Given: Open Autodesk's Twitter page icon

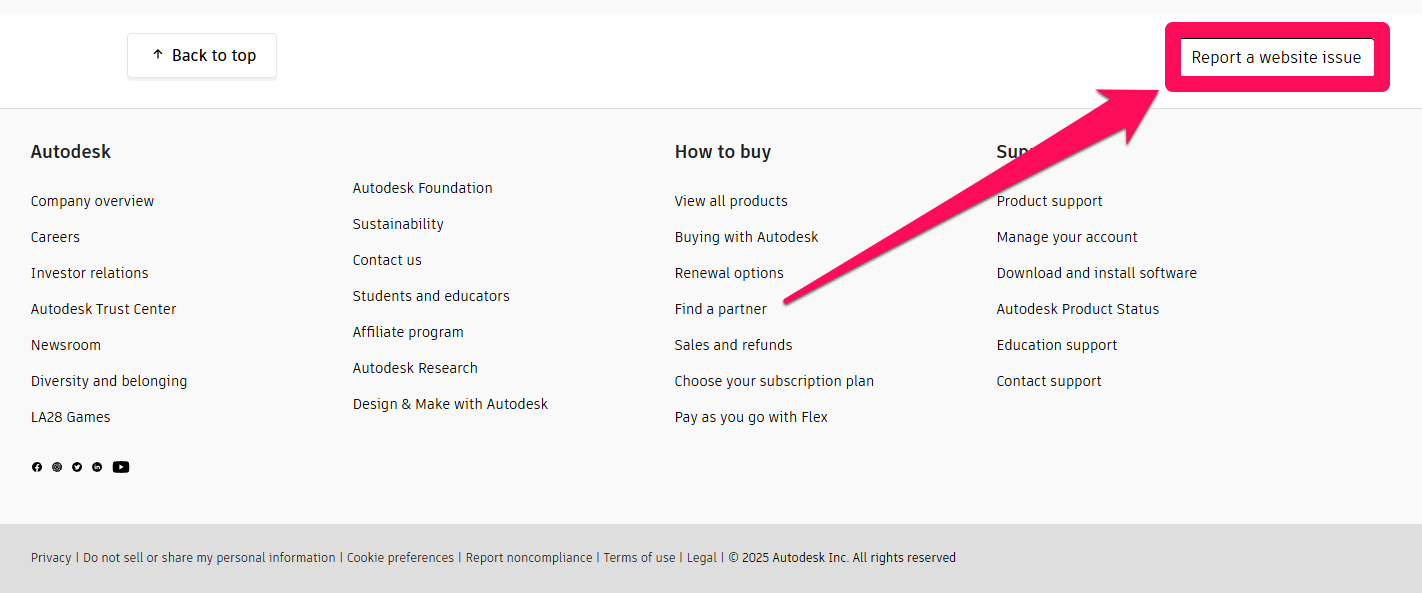Looking at the screenshot, I should [x=77, y=467].
